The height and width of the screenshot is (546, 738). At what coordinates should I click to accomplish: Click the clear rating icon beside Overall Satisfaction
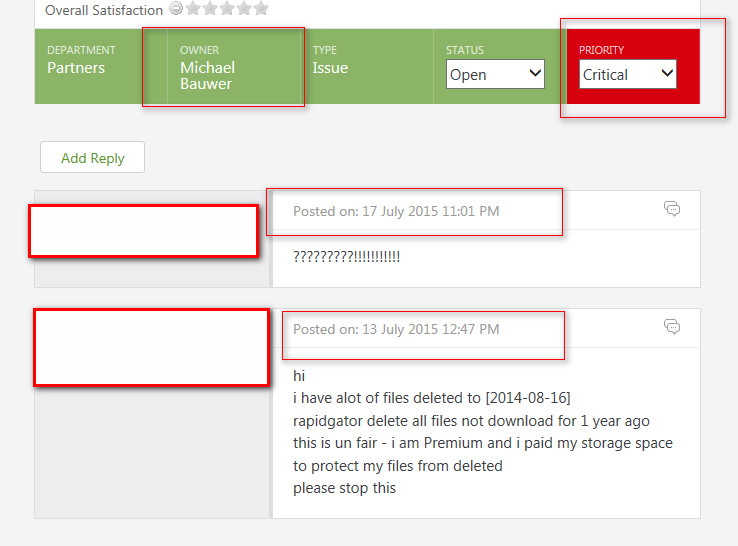(x=175, y=9)
